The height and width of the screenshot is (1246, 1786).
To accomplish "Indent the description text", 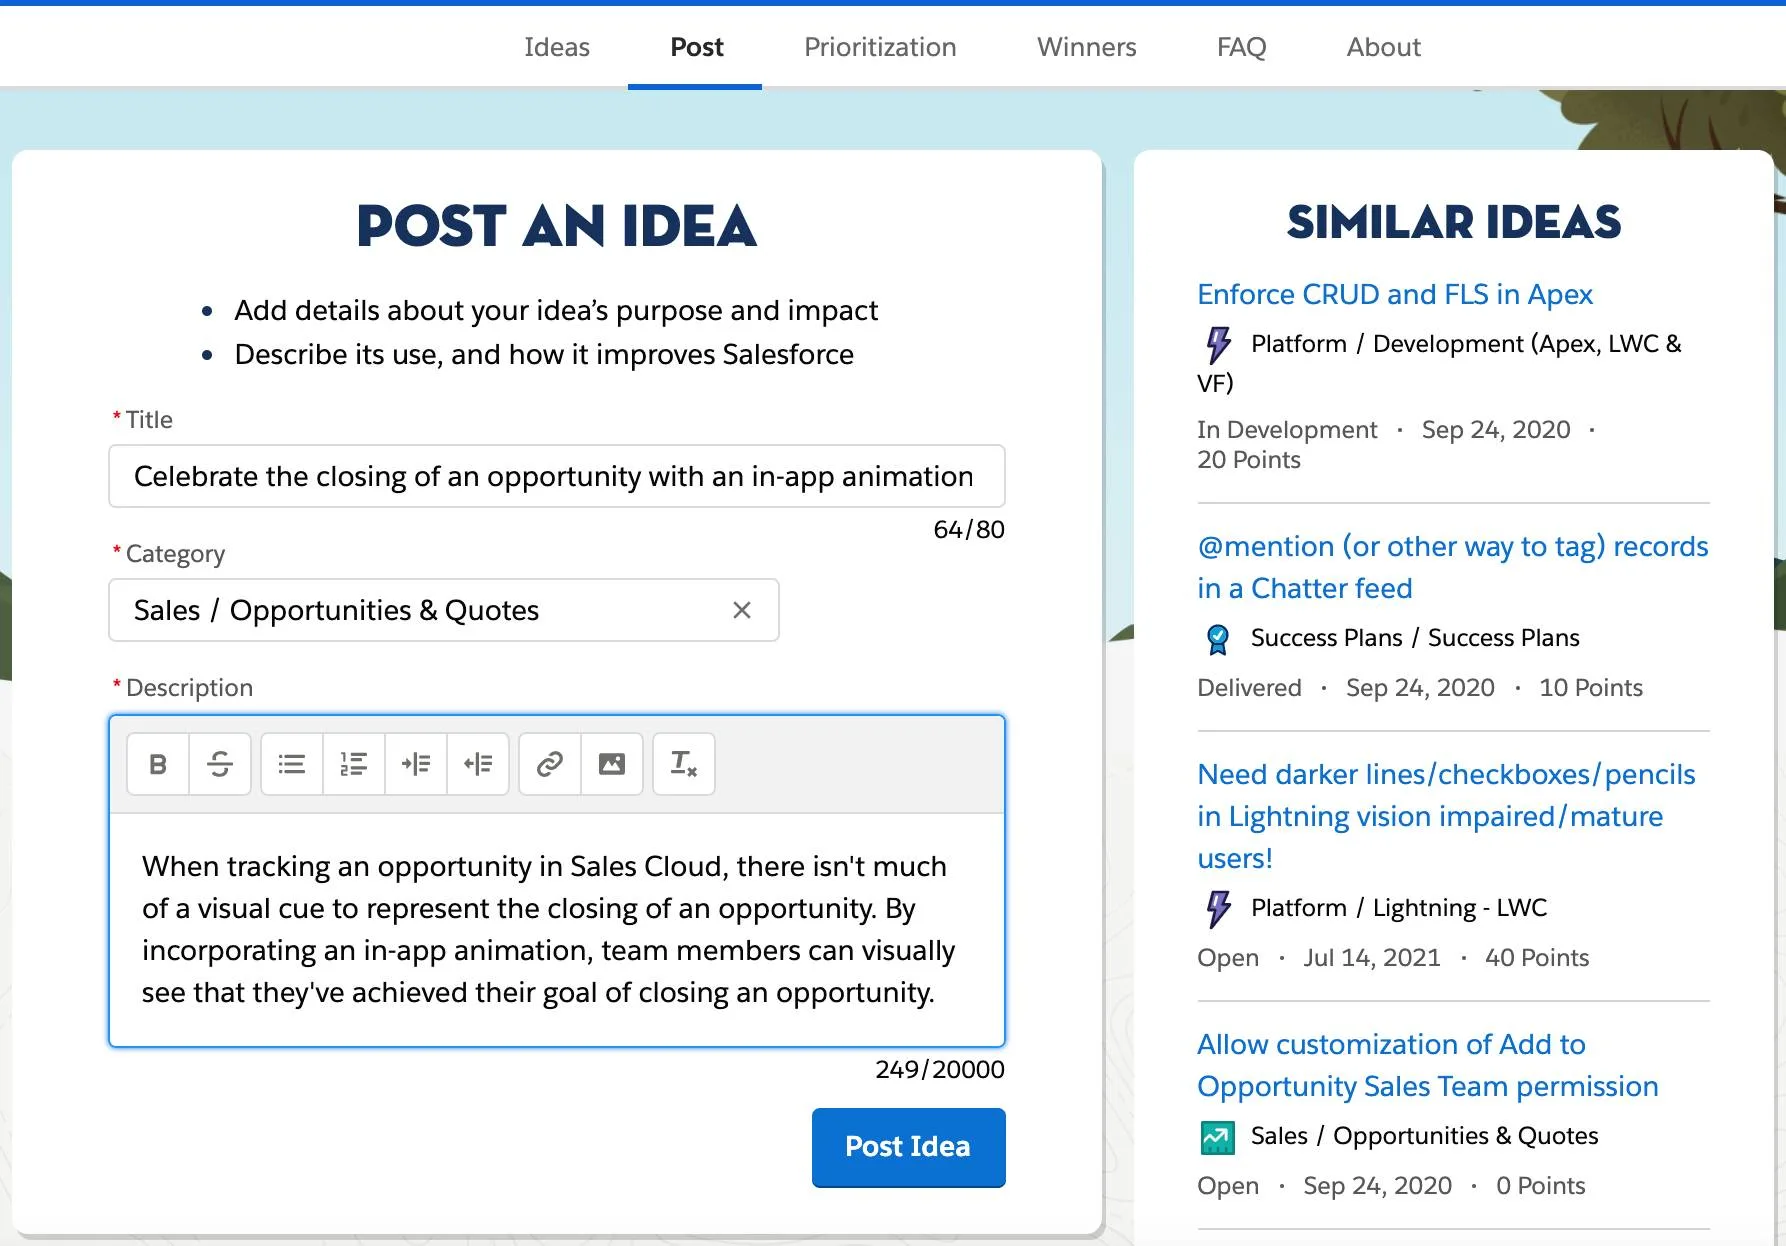I will click(x=416, y=764).
